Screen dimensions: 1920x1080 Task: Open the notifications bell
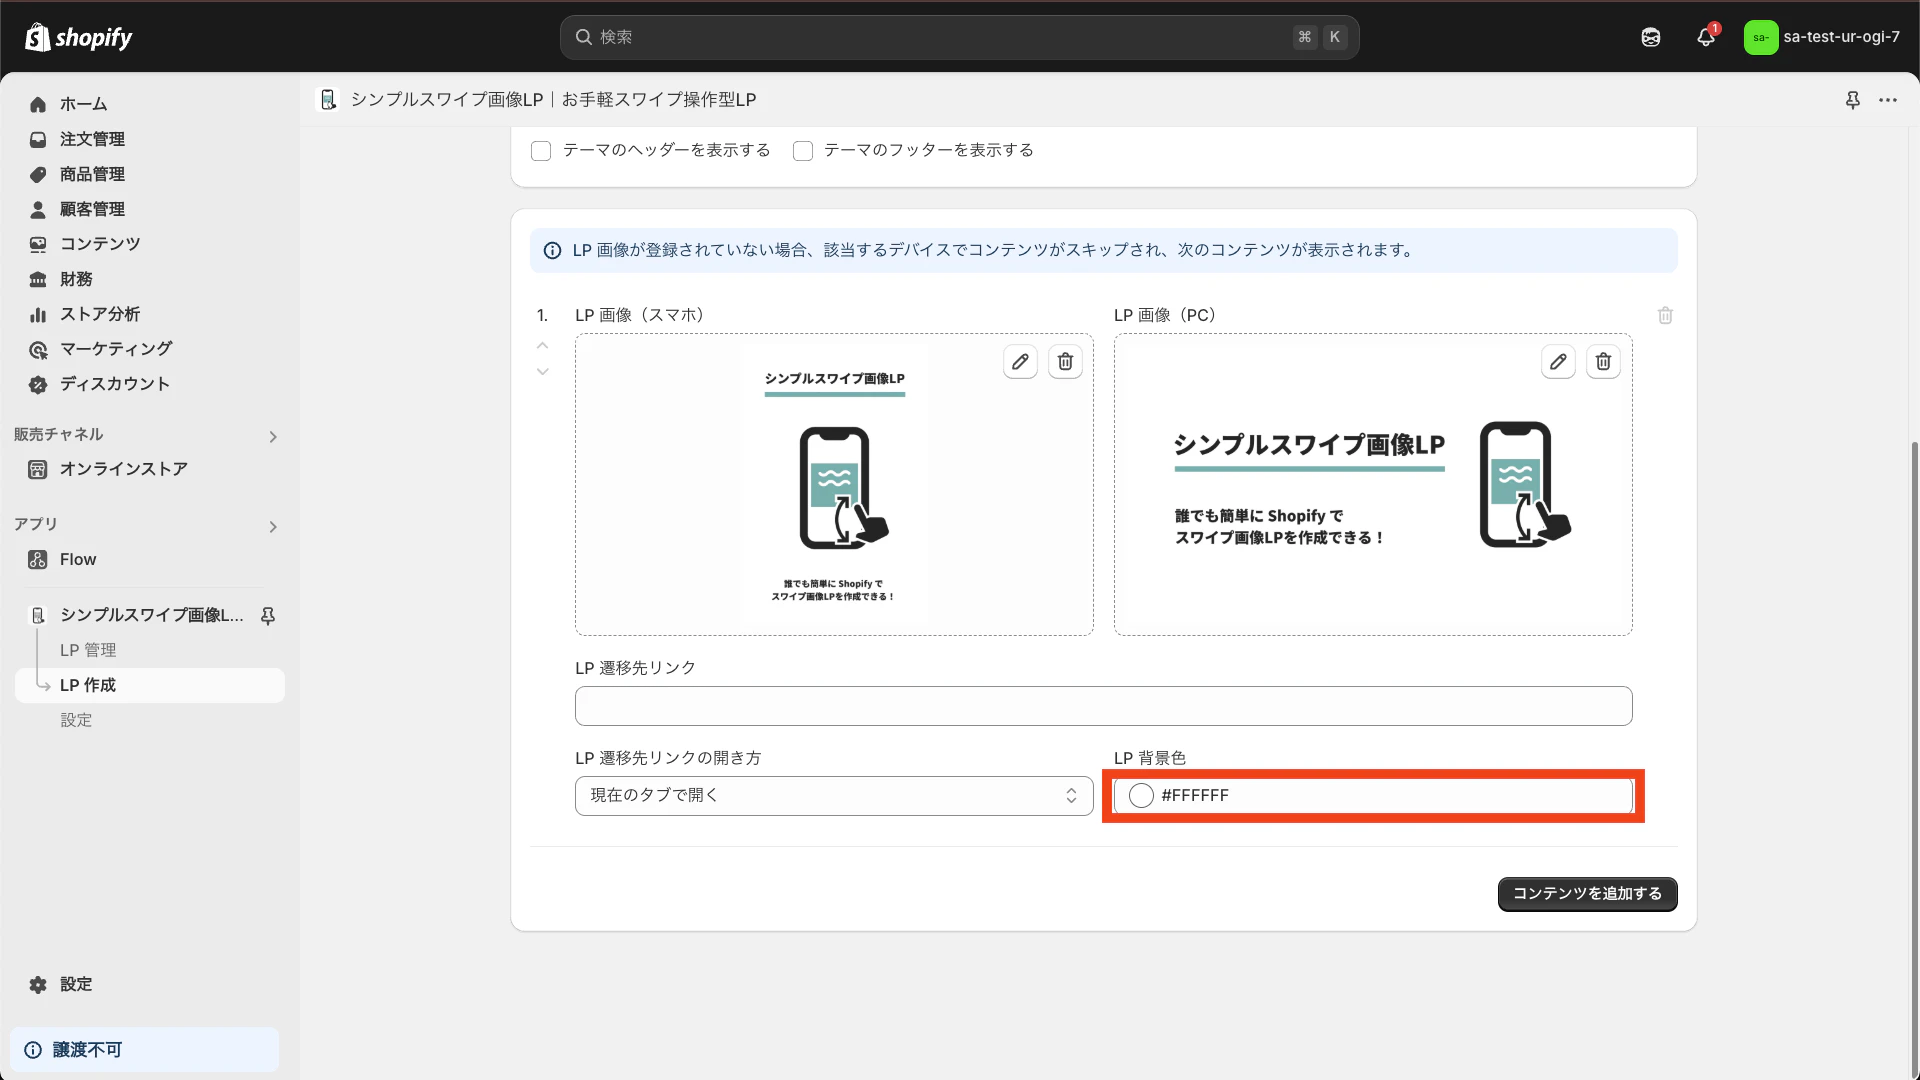tap(1706, 37)
